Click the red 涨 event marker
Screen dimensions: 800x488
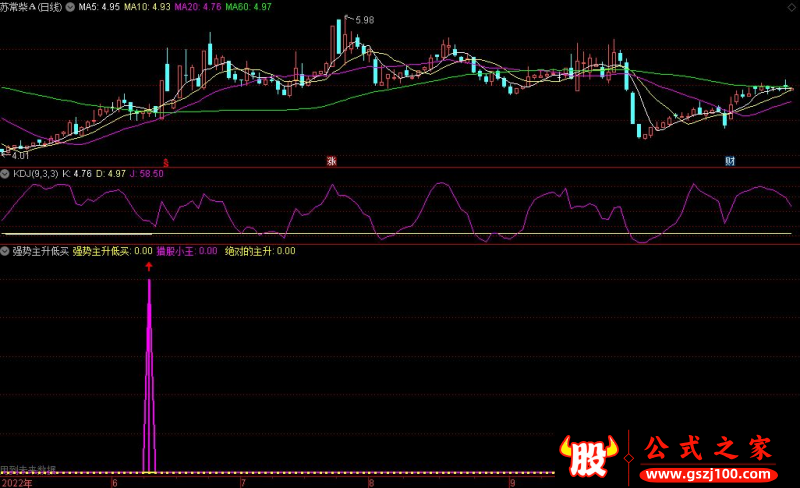(x=331, y=161)
